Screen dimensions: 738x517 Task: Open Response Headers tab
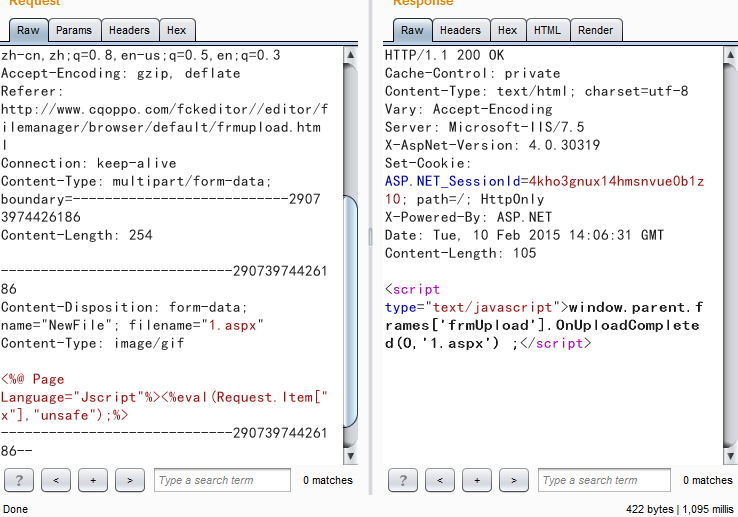point(460,31)
